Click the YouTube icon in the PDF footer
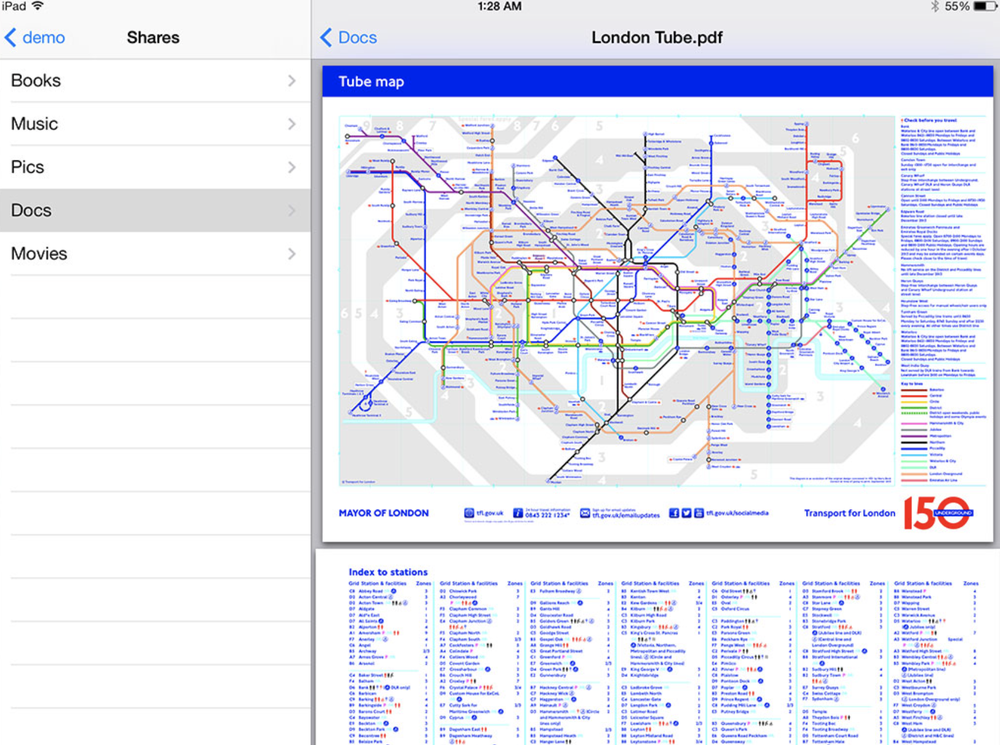 coord(698,511)
